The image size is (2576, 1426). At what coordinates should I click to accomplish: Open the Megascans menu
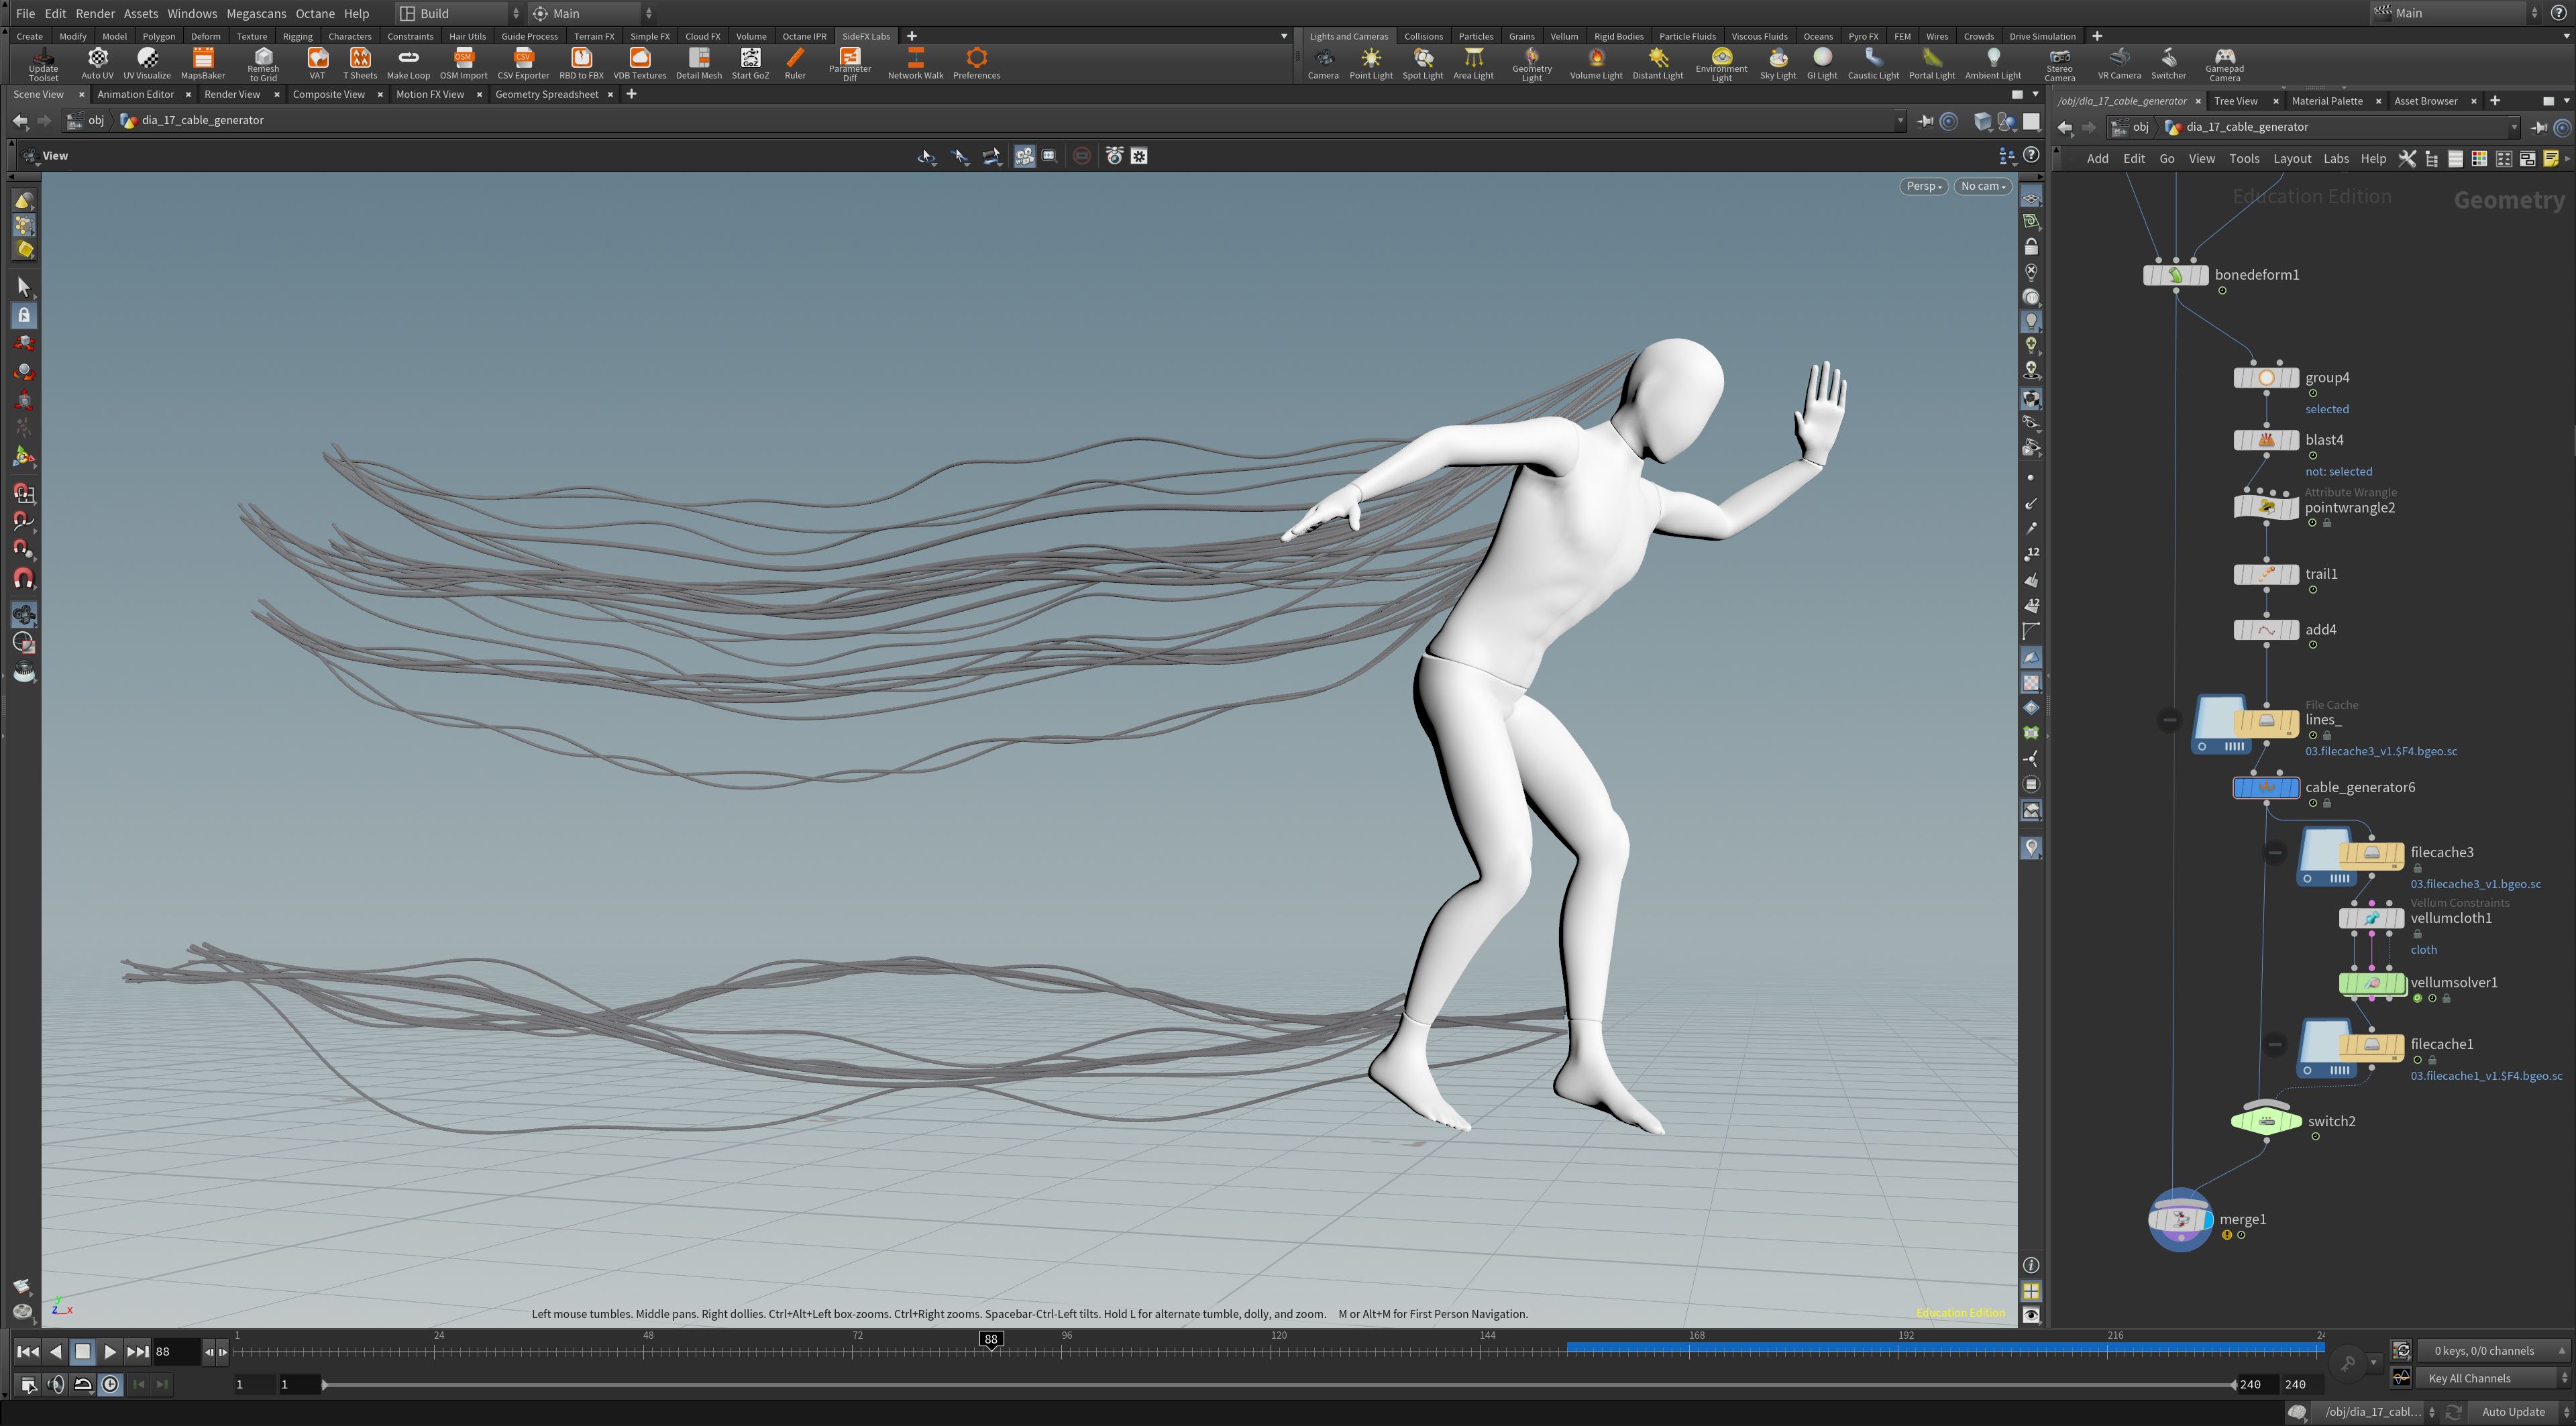pyautogui.click(x=256, y=13)
